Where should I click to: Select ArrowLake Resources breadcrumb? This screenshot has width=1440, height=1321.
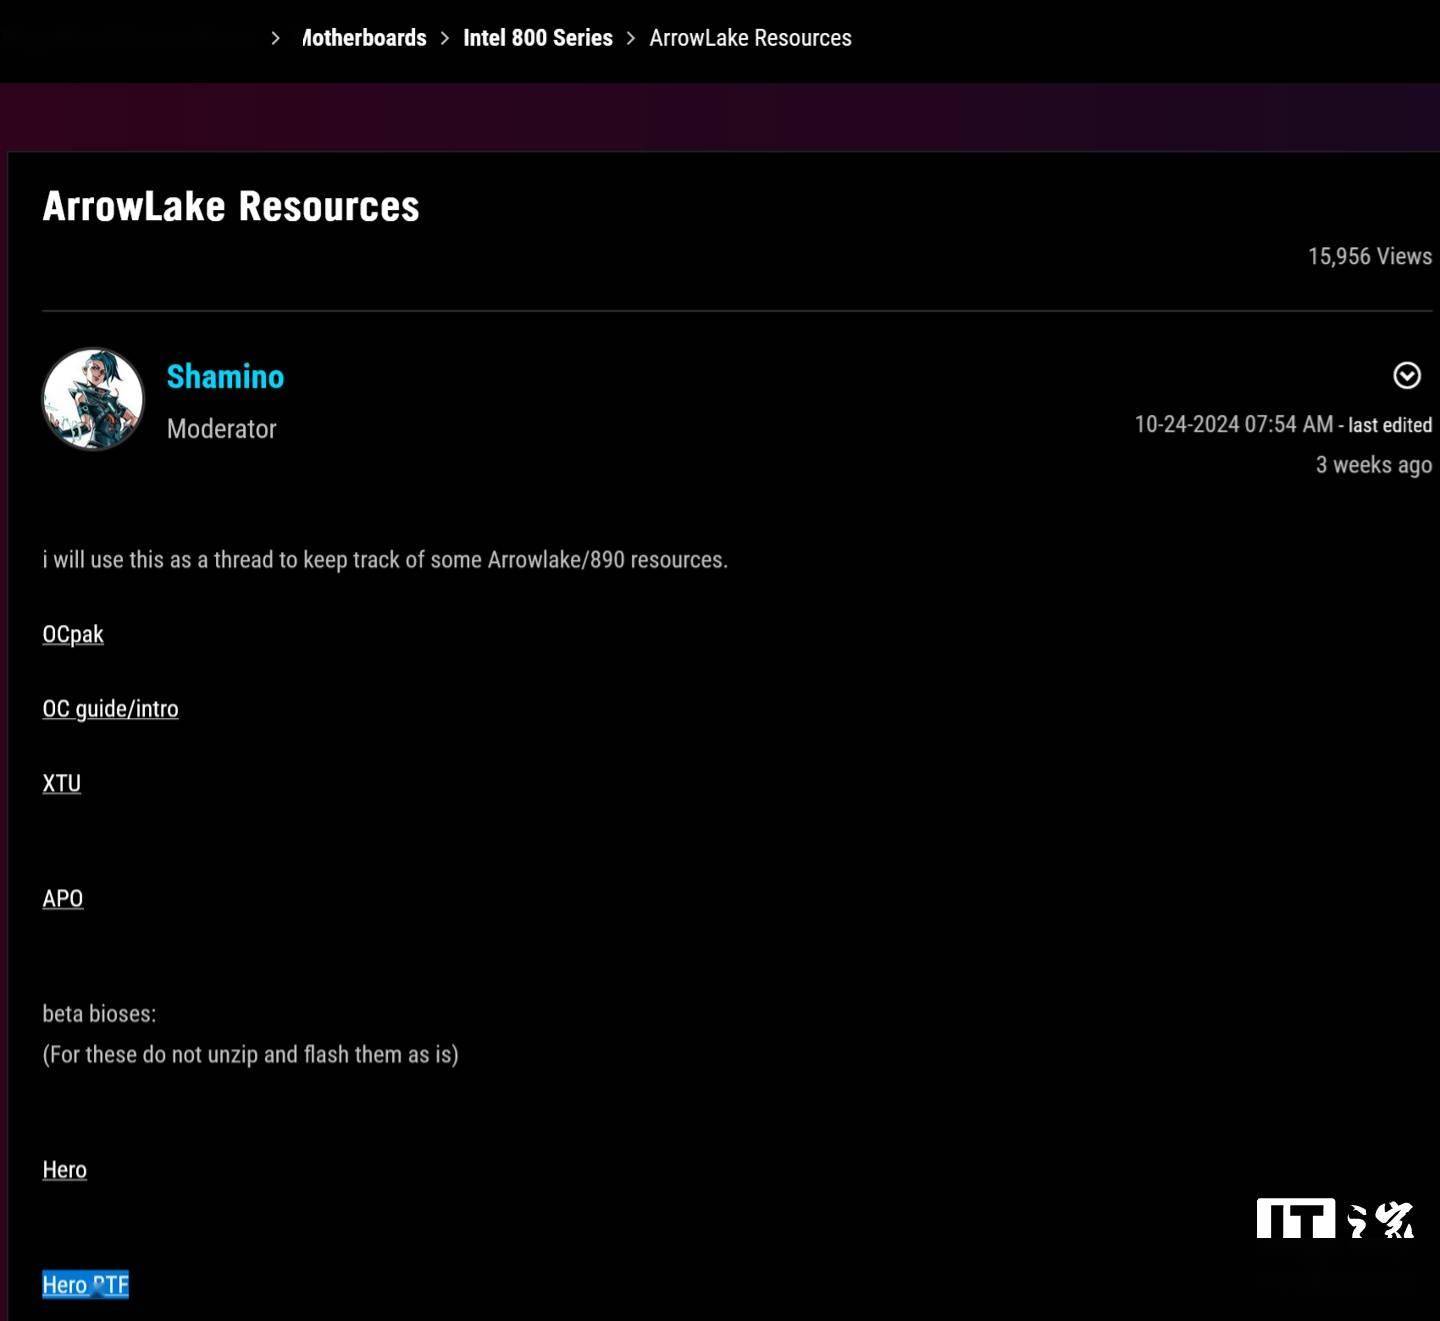tap(751, 38)
